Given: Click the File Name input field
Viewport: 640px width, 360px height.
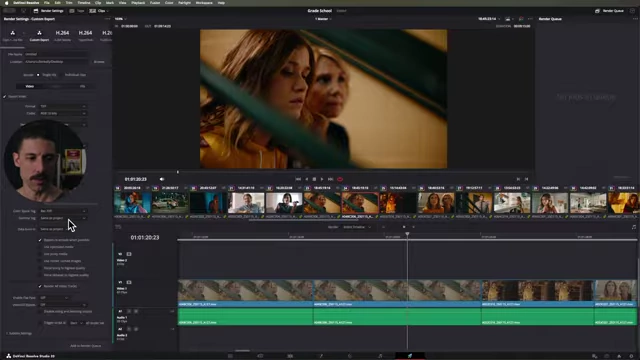Looking at the screenshot, I should tap(56, 54).
